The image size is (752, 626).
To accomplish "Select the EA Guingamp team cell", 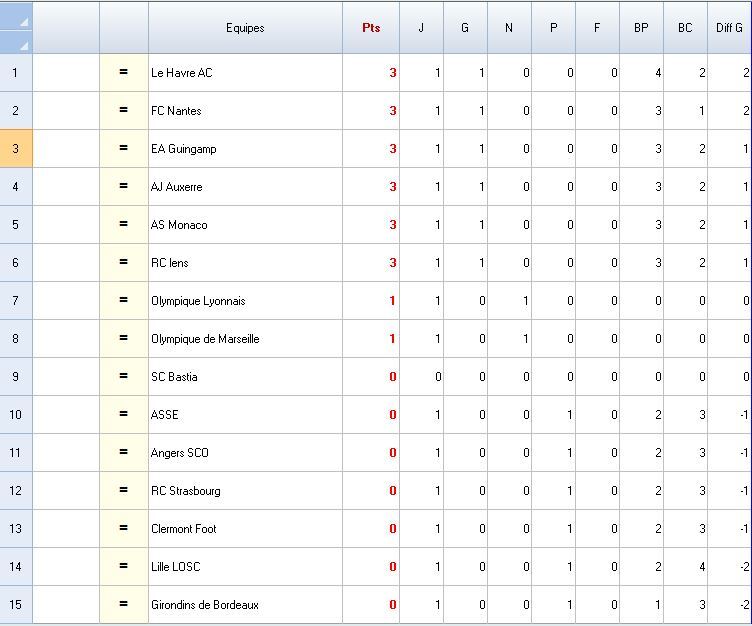I will 245,149.
